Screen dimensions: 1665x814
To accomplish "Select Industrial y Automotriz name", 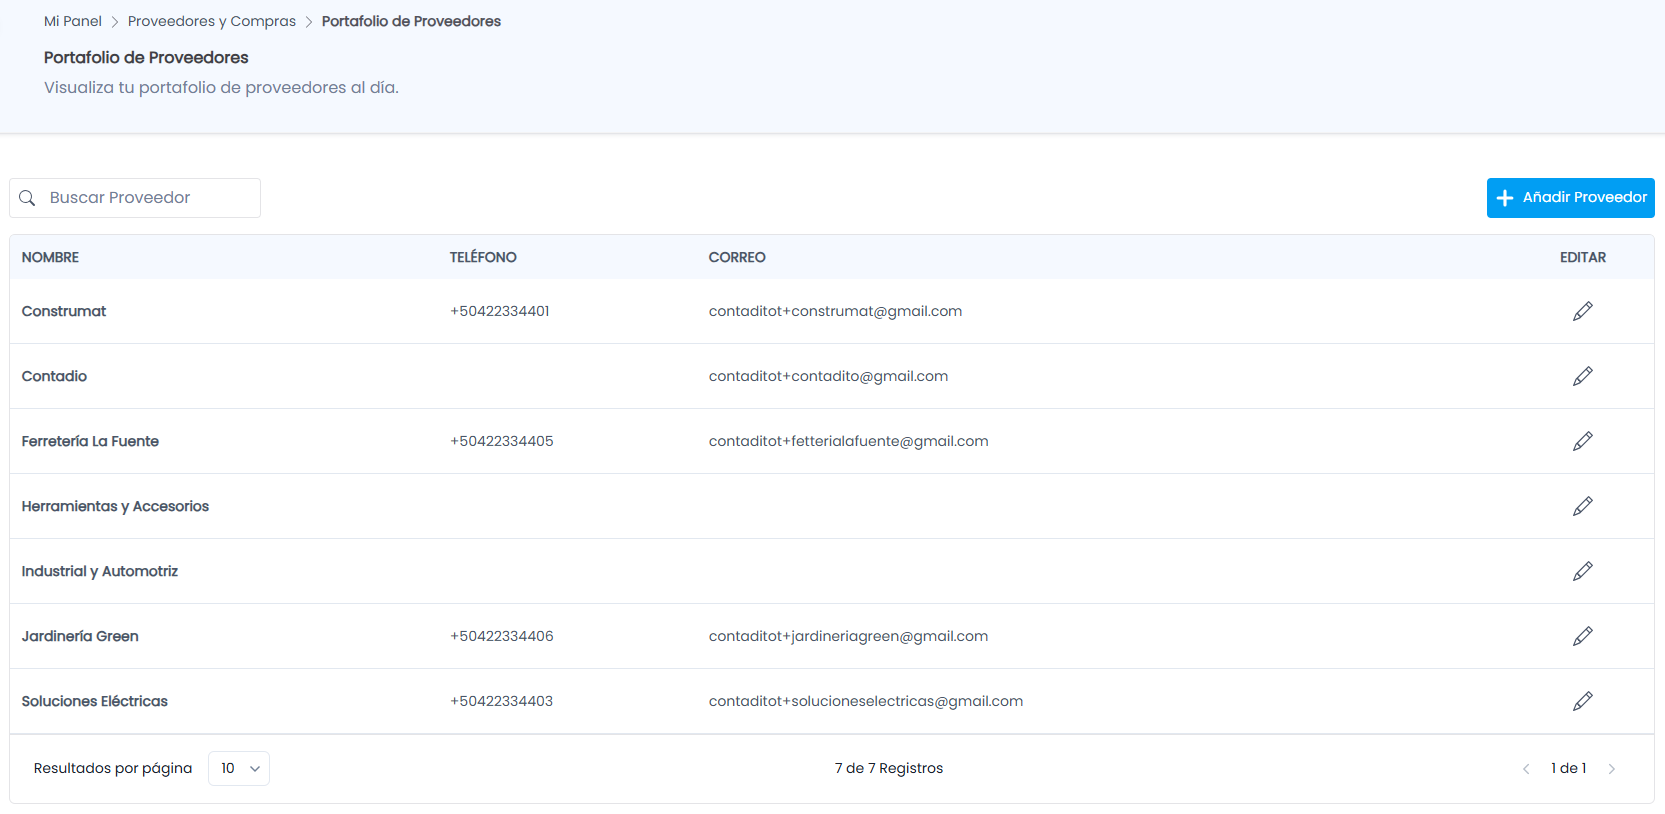I will pyautogui.click(x=100, y=571).
